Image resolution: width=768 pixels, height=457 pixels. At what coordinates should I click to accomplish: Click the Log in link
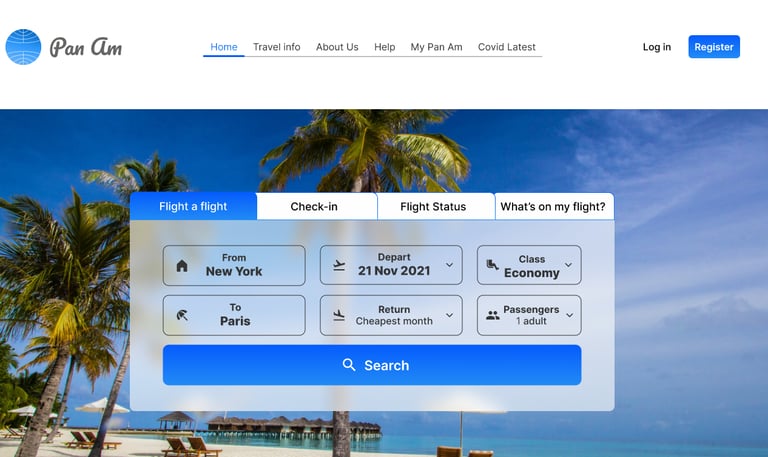656,47
